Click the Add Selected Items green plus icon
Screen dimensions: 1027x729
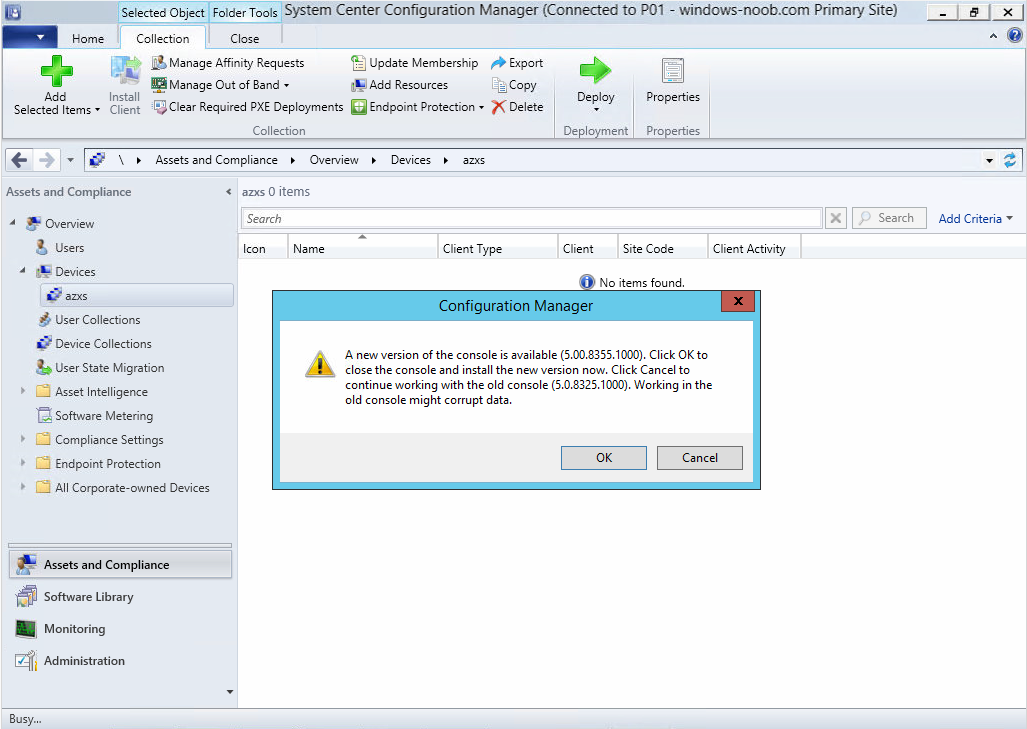(56, 71)
